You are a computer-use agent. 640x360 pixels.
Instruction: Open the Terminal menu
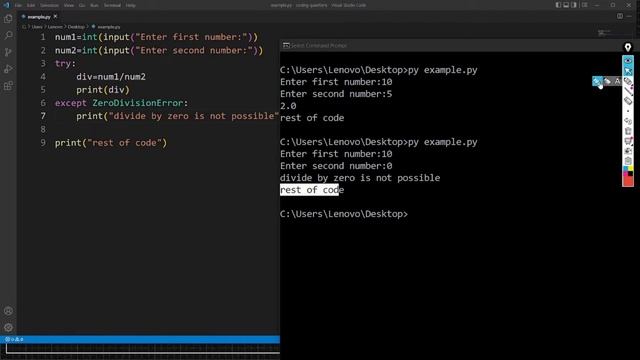(x=112, y=5)
